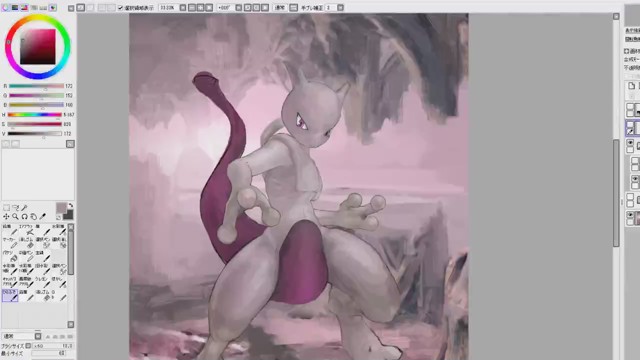Swap foreground and background colors arrow
This screenshot has width=640, height=360.
coord(71,205)
